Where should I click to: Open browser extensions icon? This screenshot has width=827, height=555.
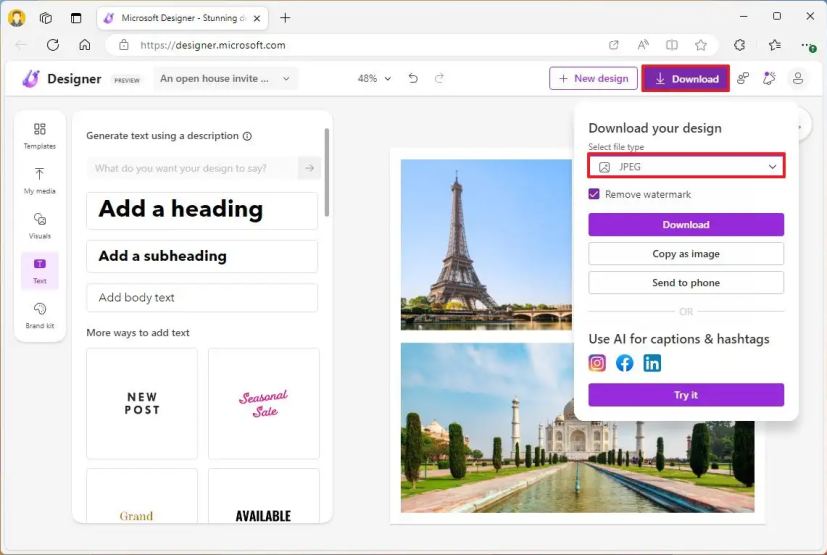coord(739,45)
